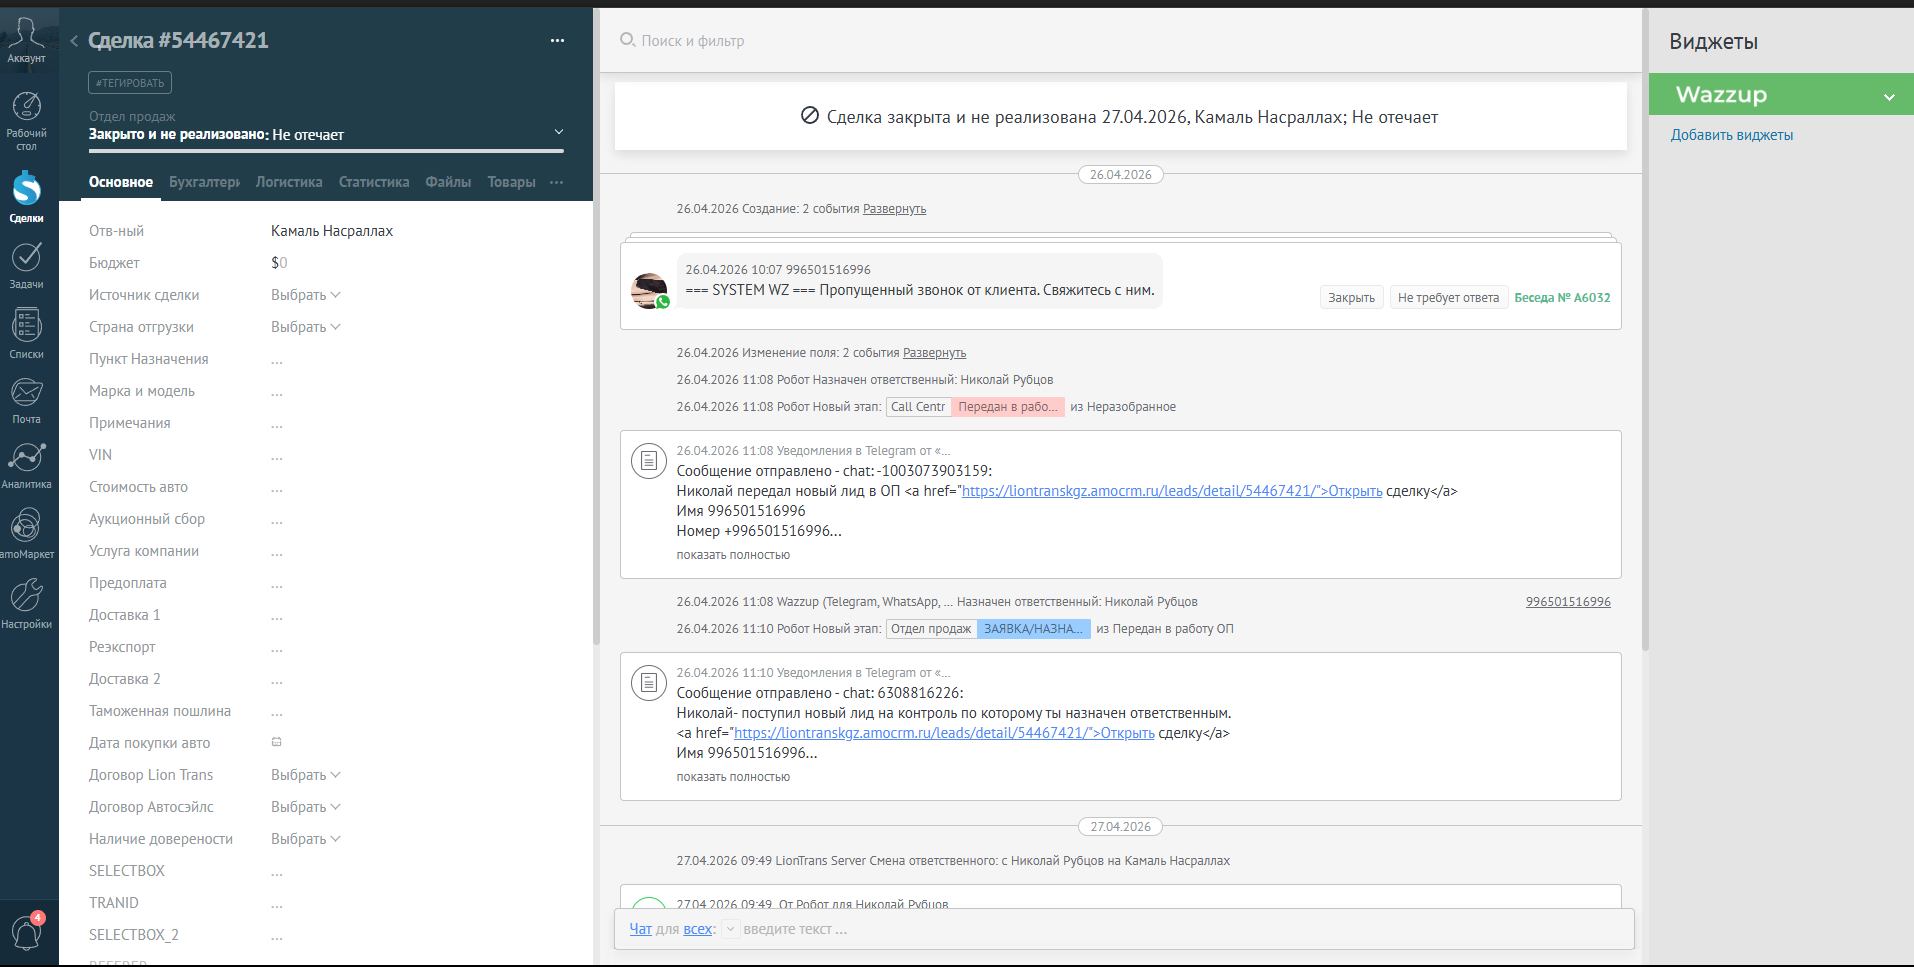Click ЗАЯВКА/НАЗНА... stage label
The image size is (1914, 967).
1033,629
